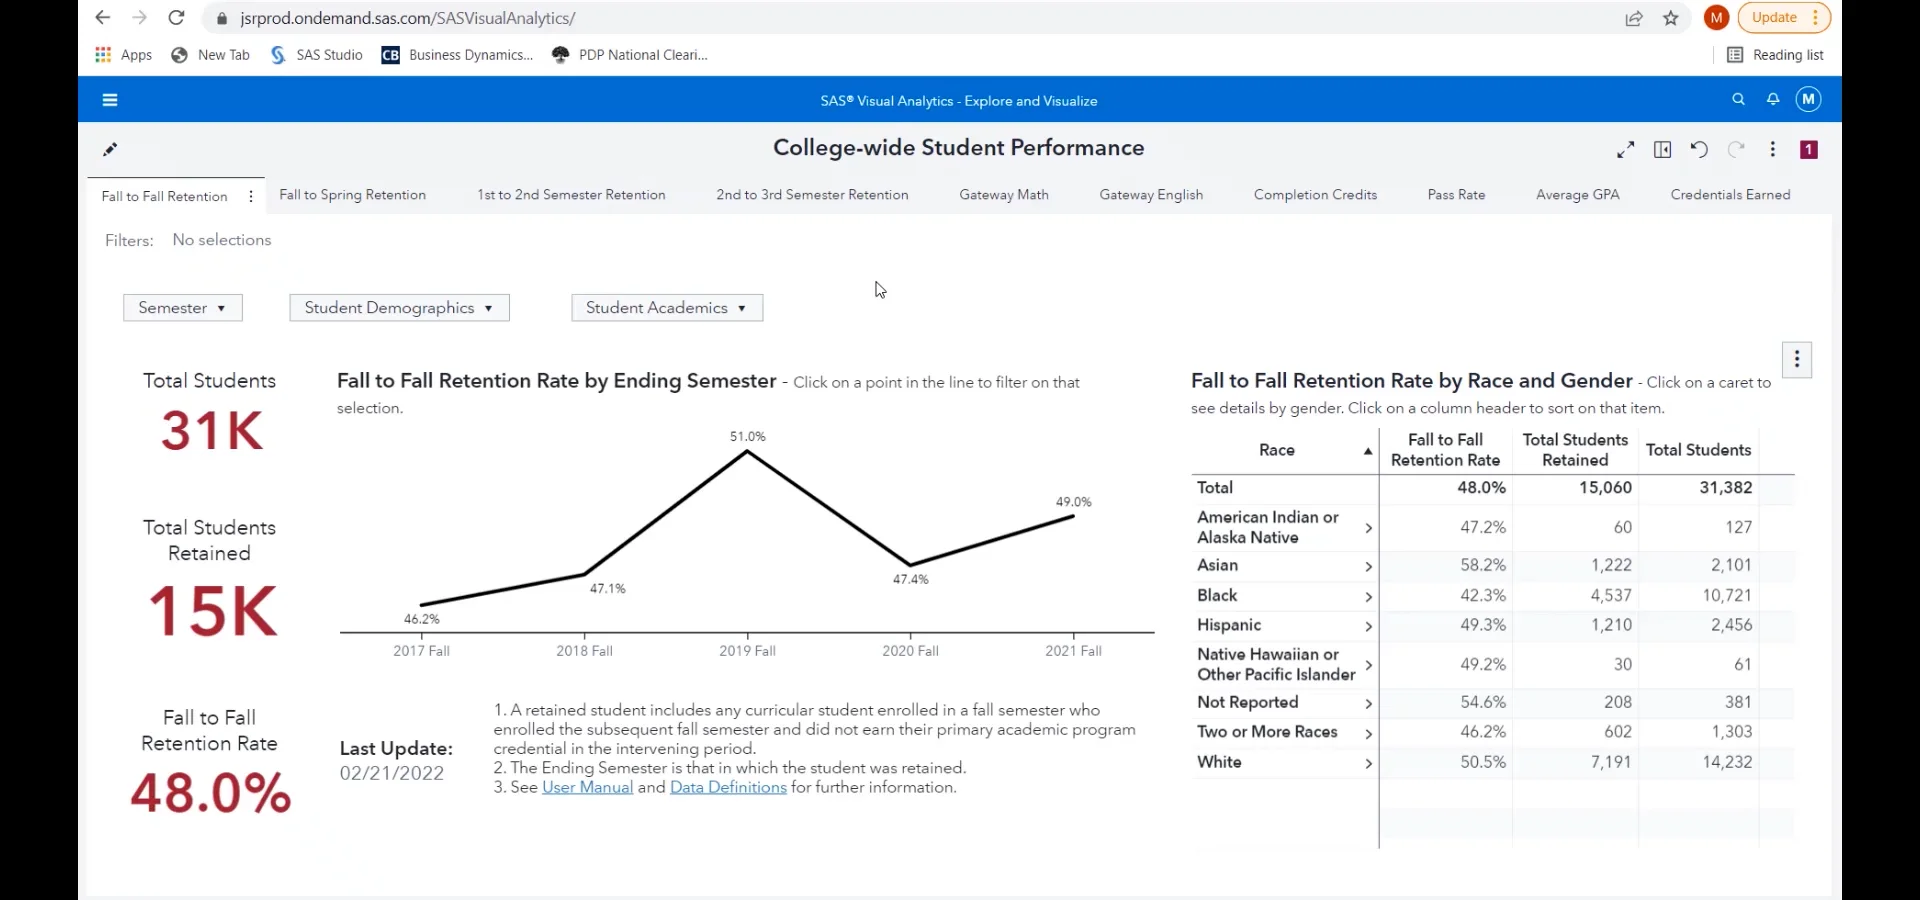This screenshot has width=1920, height=900.
Task: Click the undo arrow icon
Action: click(x=1699, y=150)
